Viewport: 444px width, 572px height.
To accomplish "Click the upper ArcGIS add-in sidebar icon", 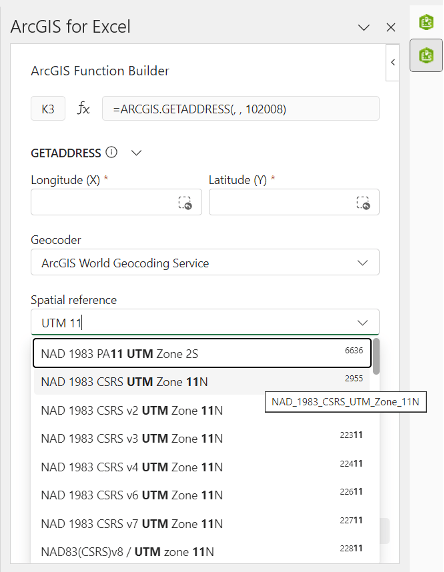I will (x=426, y=22).
